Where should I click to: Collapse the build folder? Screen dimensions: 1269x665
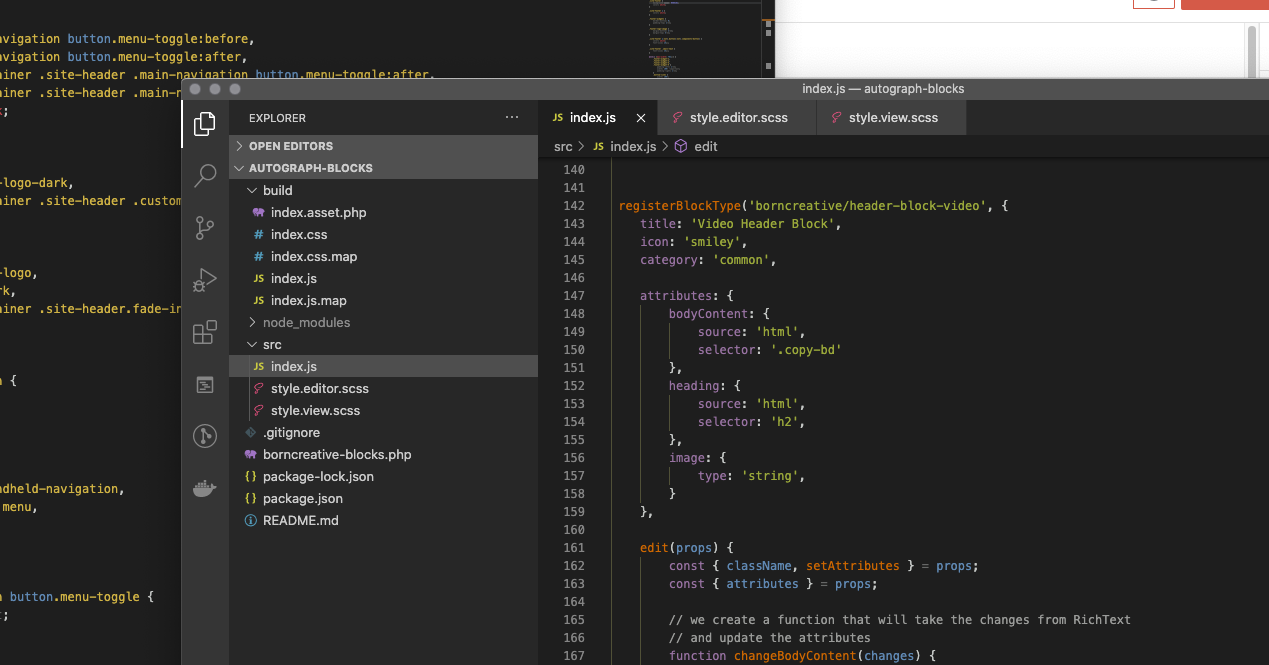(277, 190)
